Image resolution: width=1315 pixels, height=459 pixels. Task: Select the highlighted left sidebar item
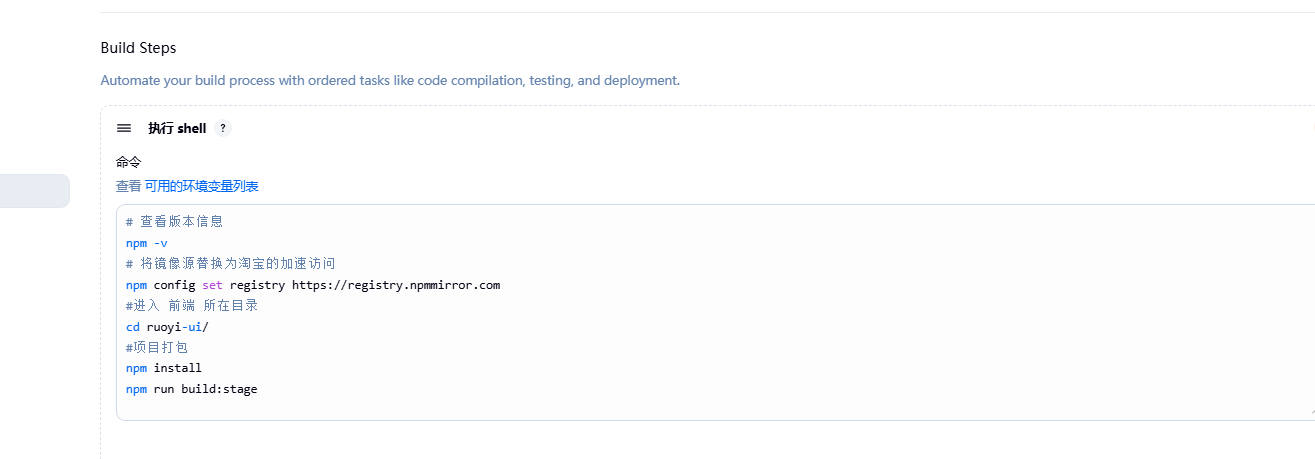34,191
